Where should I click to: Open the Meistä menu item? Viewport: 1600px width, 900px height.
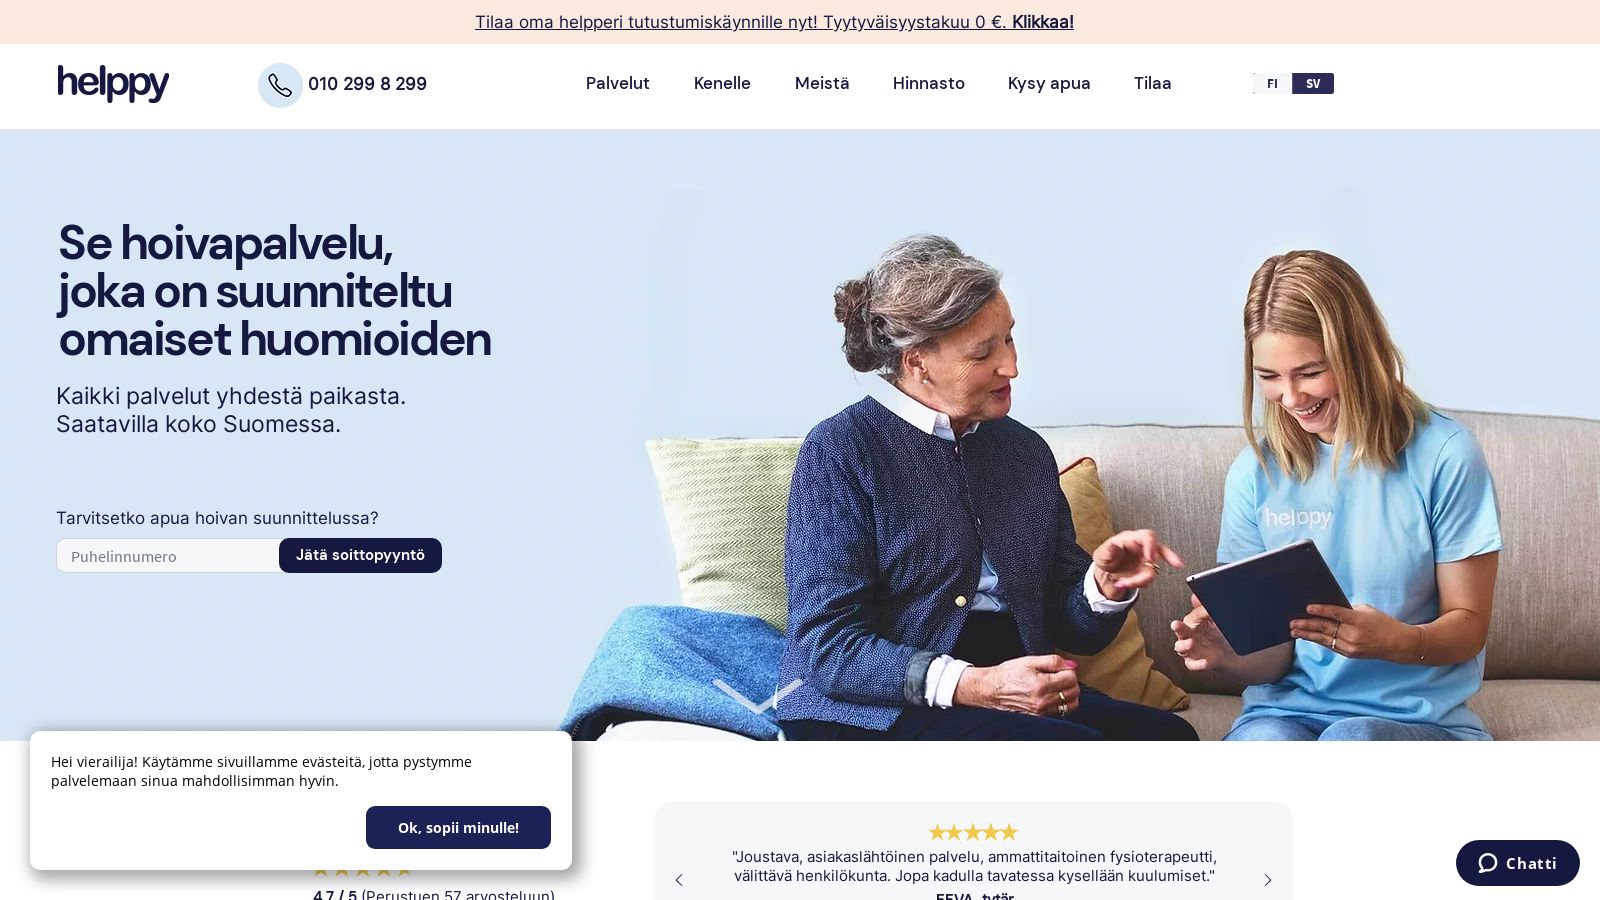pos(822,84)
